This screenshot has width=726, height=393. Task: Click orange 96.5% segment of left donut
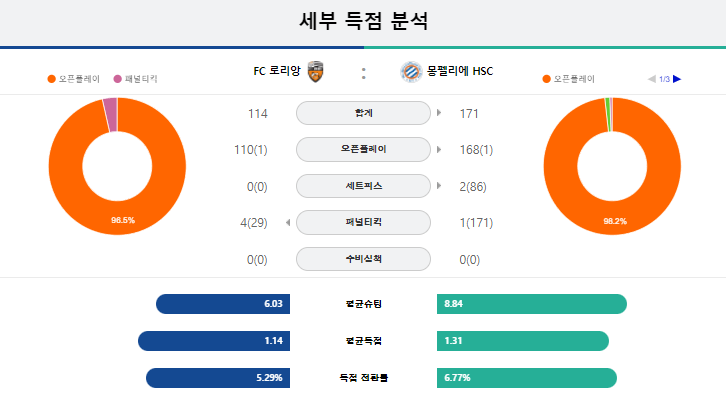point(123,218)
